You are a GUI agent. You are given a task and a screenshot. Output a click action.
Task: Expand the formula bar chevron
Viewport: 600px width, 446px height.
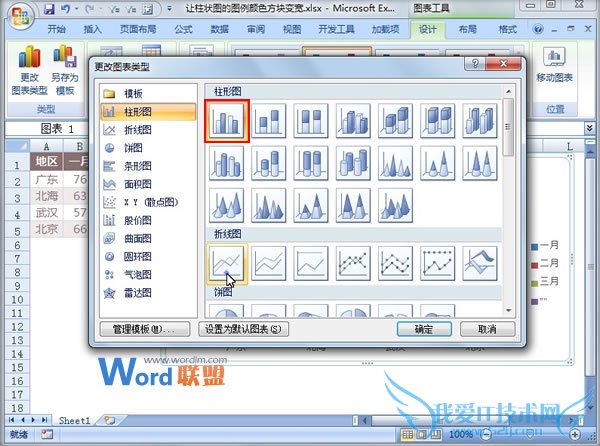[589, 128]
